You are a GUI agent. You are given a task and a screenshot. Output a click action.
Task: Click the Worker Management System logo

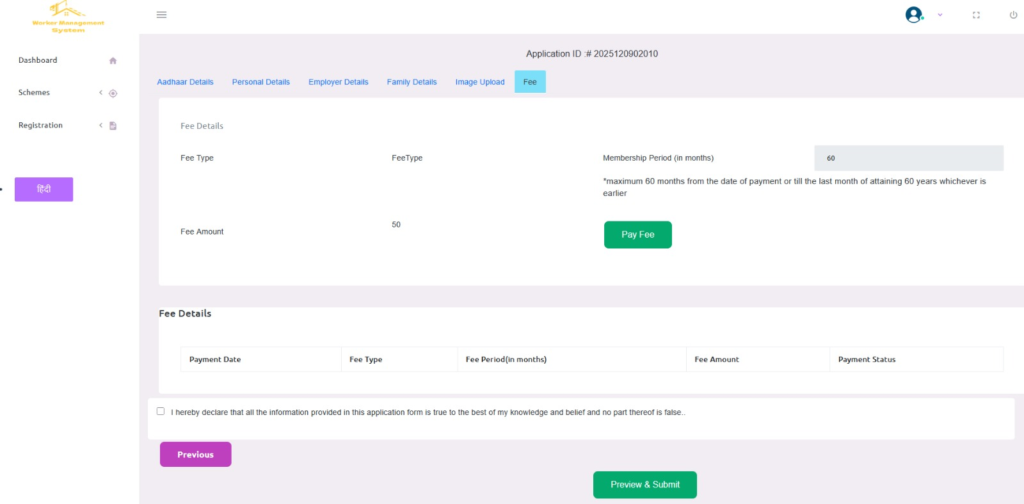(68, 16)
